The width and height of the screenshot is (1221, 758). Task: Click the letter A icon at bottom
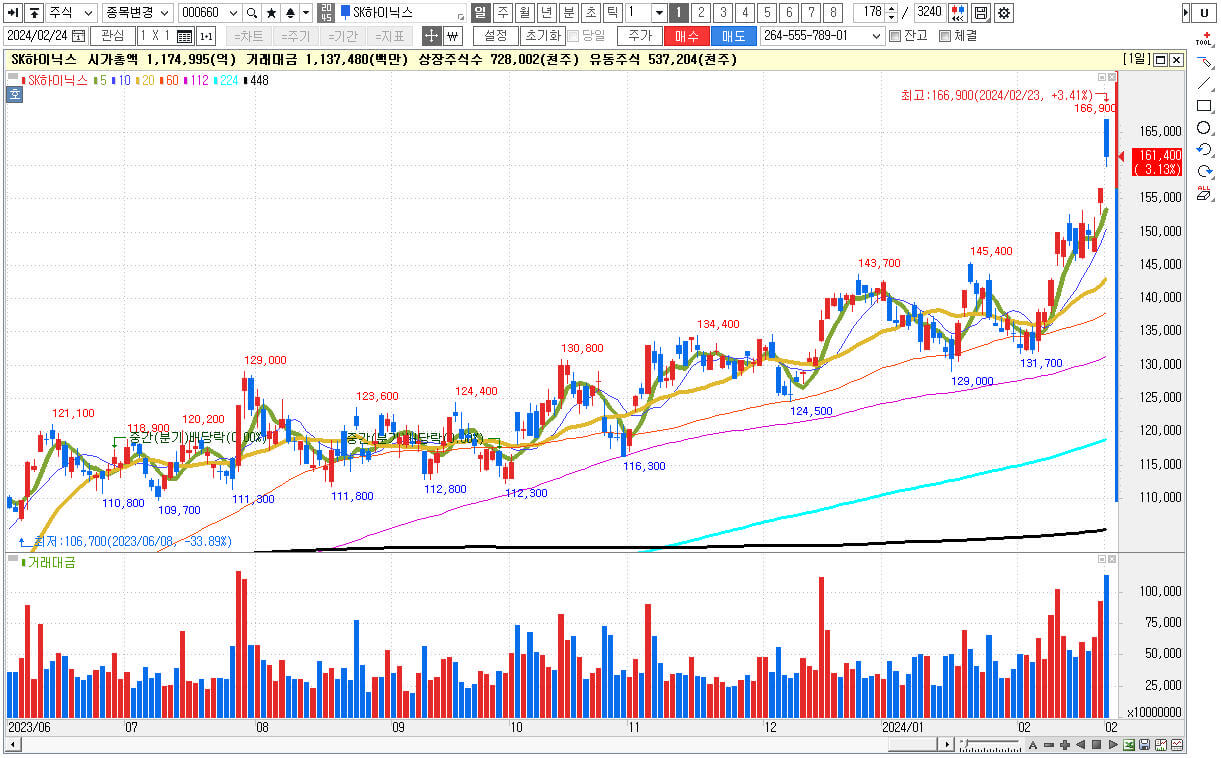point(1033,745)
